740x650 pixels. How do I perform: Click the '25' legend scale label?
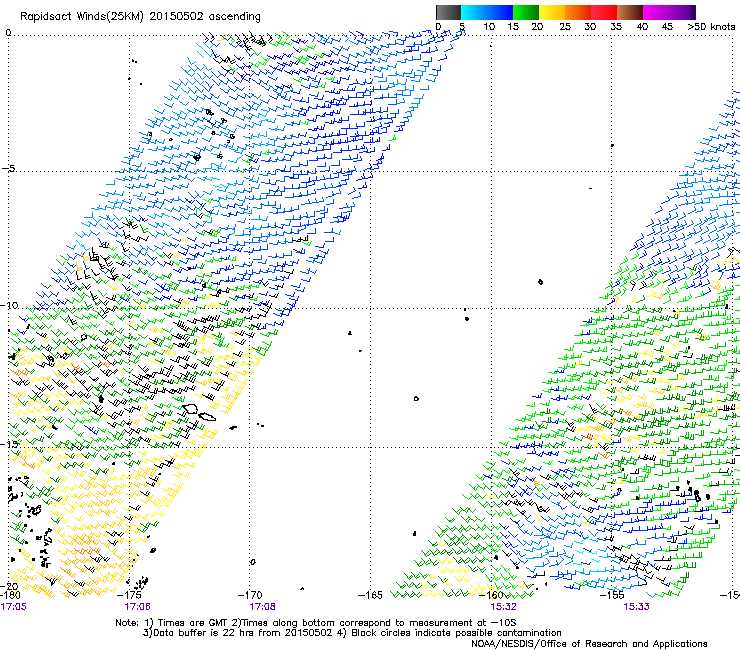point(565,27)
